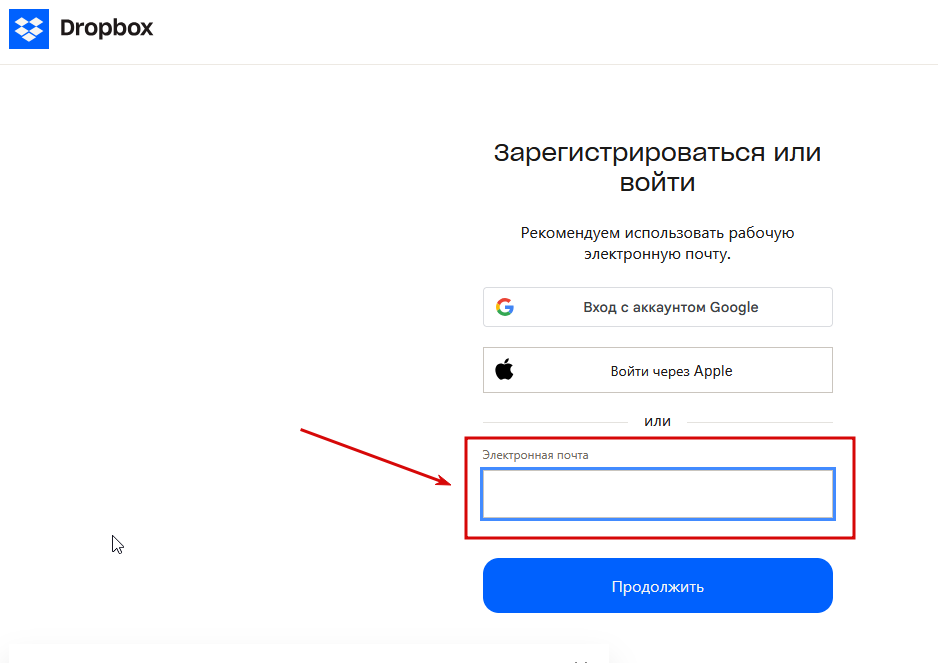The width and height of the screenshot is (938, 663).
Task: Click the word 'Google' in sign-in button
Action: point(734,307)
